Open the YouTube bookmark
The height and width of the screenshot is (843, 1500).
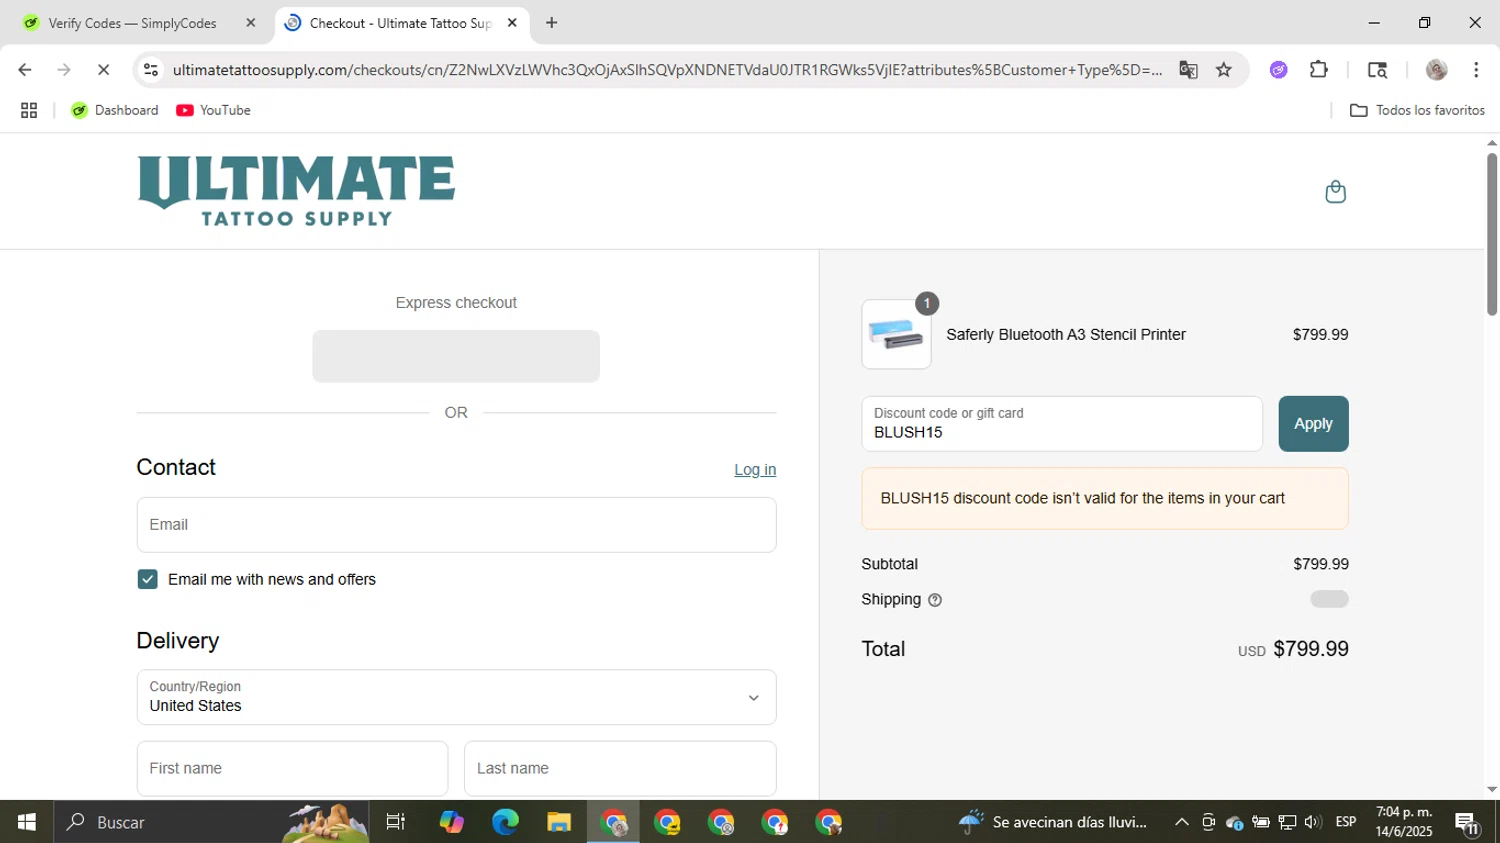[x=214, y=111]
